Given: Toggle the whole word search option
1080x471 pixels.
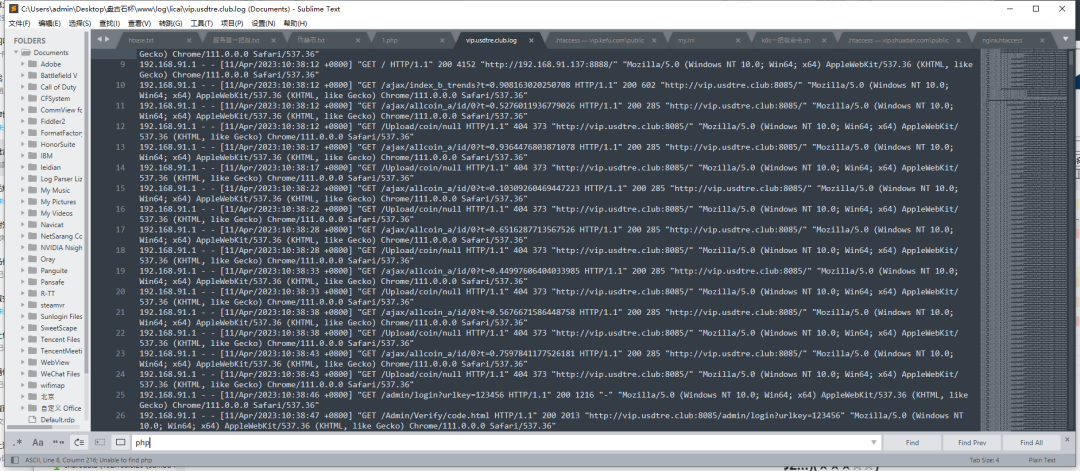Looking at the screenshot, I should coord(59,442).
